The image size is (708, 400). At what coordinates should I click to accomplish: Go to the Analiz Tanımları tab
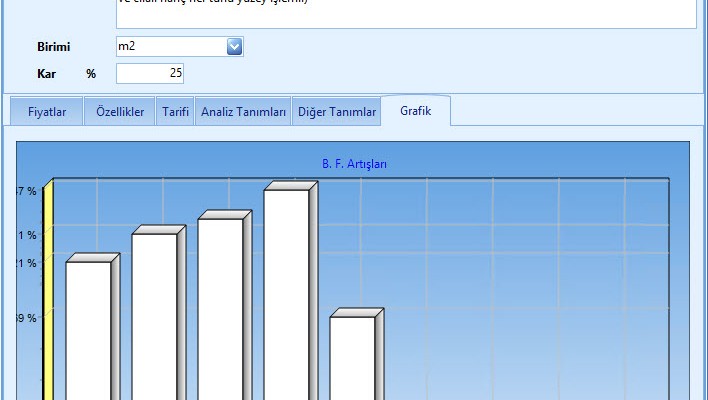pos(243,112)
